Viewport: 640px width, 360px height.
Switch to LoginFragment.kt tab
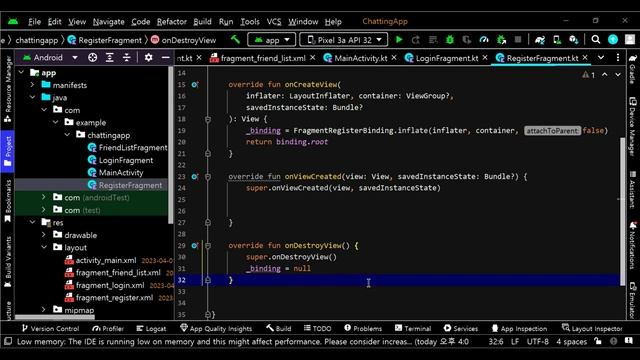(x=447, y=58)
